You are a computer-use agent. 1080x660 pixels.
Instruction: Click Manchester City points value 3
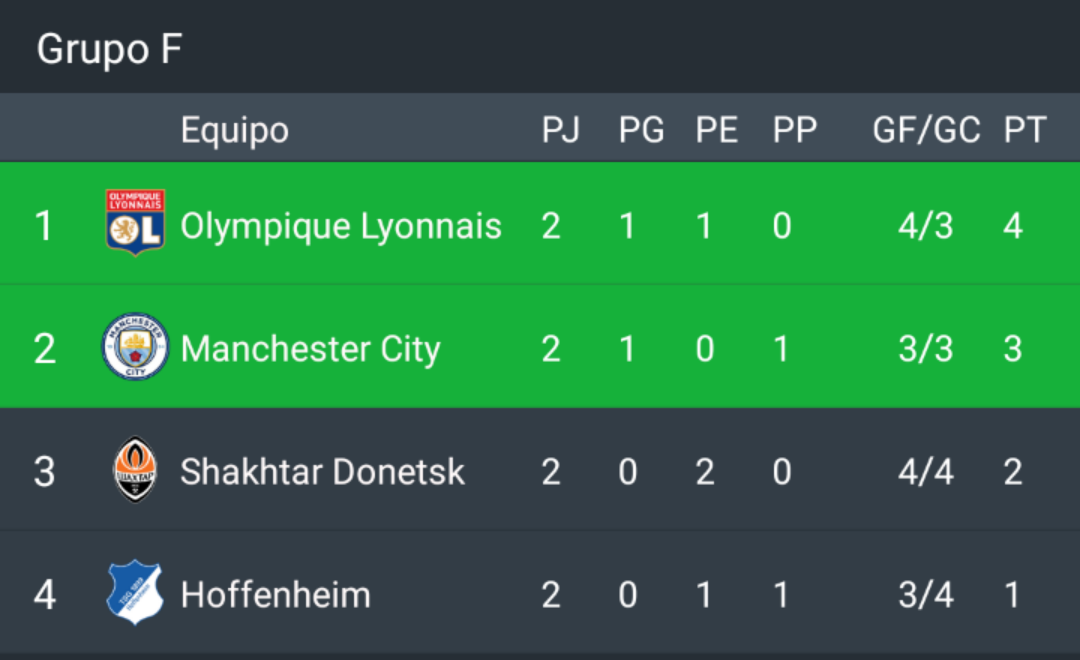(x=1012, y=349)
